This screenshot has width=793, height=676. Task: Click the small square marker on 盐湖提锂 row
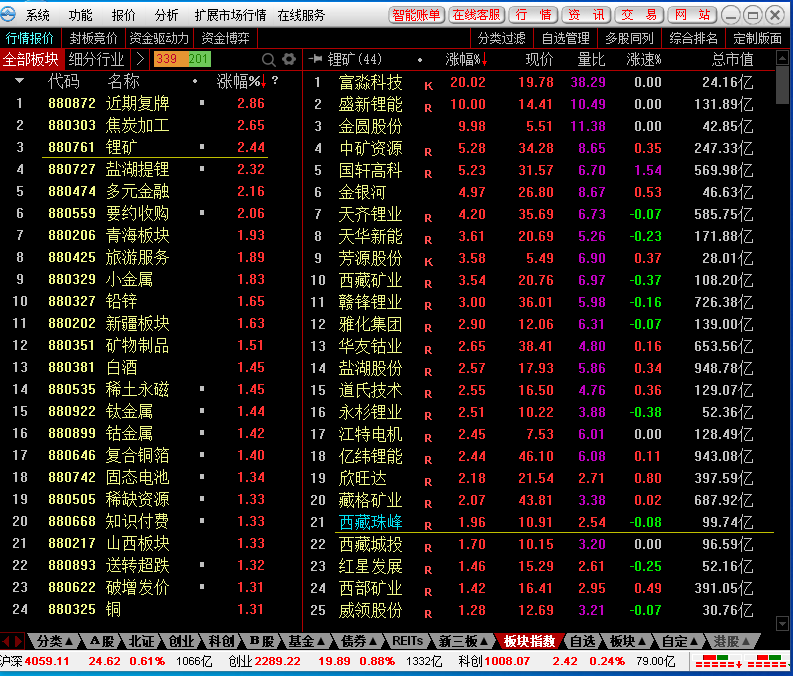(x=202, y=168)
